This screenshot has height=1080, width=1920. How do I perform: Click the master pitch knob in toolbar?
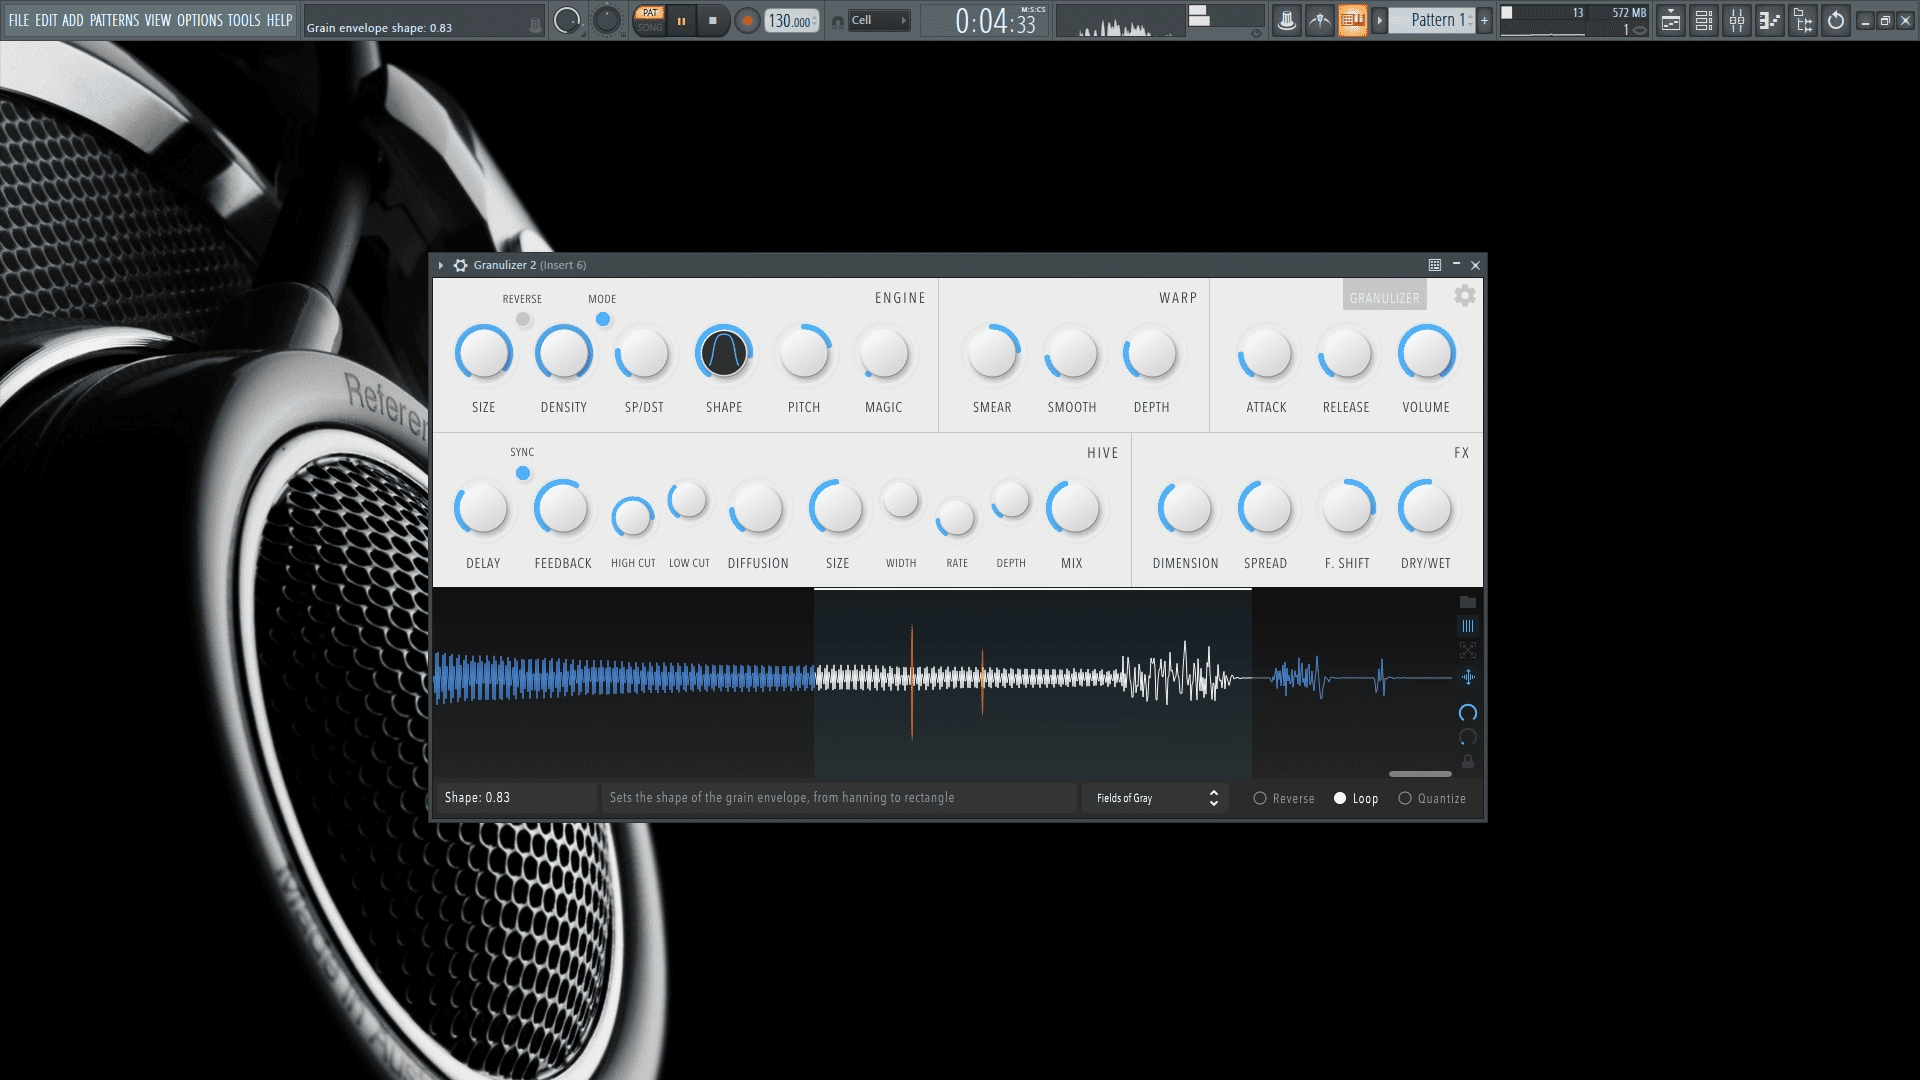click(606, 20)
